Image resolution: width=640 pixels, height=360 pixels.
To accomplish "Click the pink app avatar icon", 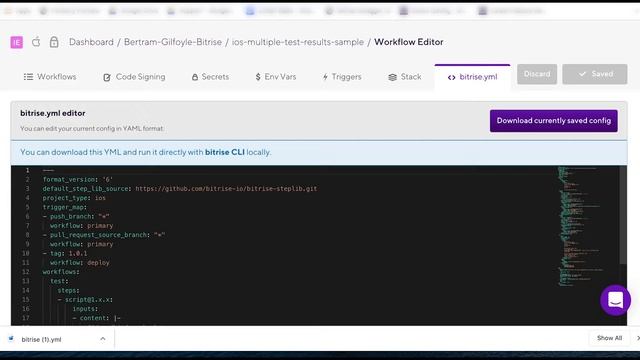I will click(x=17, y=42).
